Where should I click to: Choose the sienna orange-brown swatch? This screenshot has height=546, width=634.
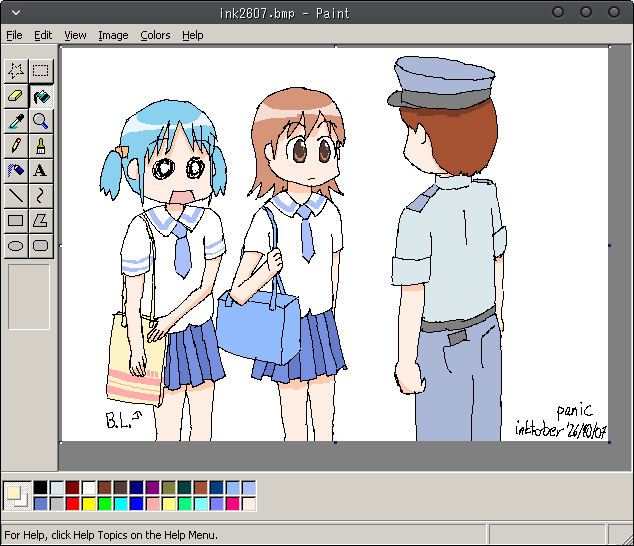coord(201,487)
